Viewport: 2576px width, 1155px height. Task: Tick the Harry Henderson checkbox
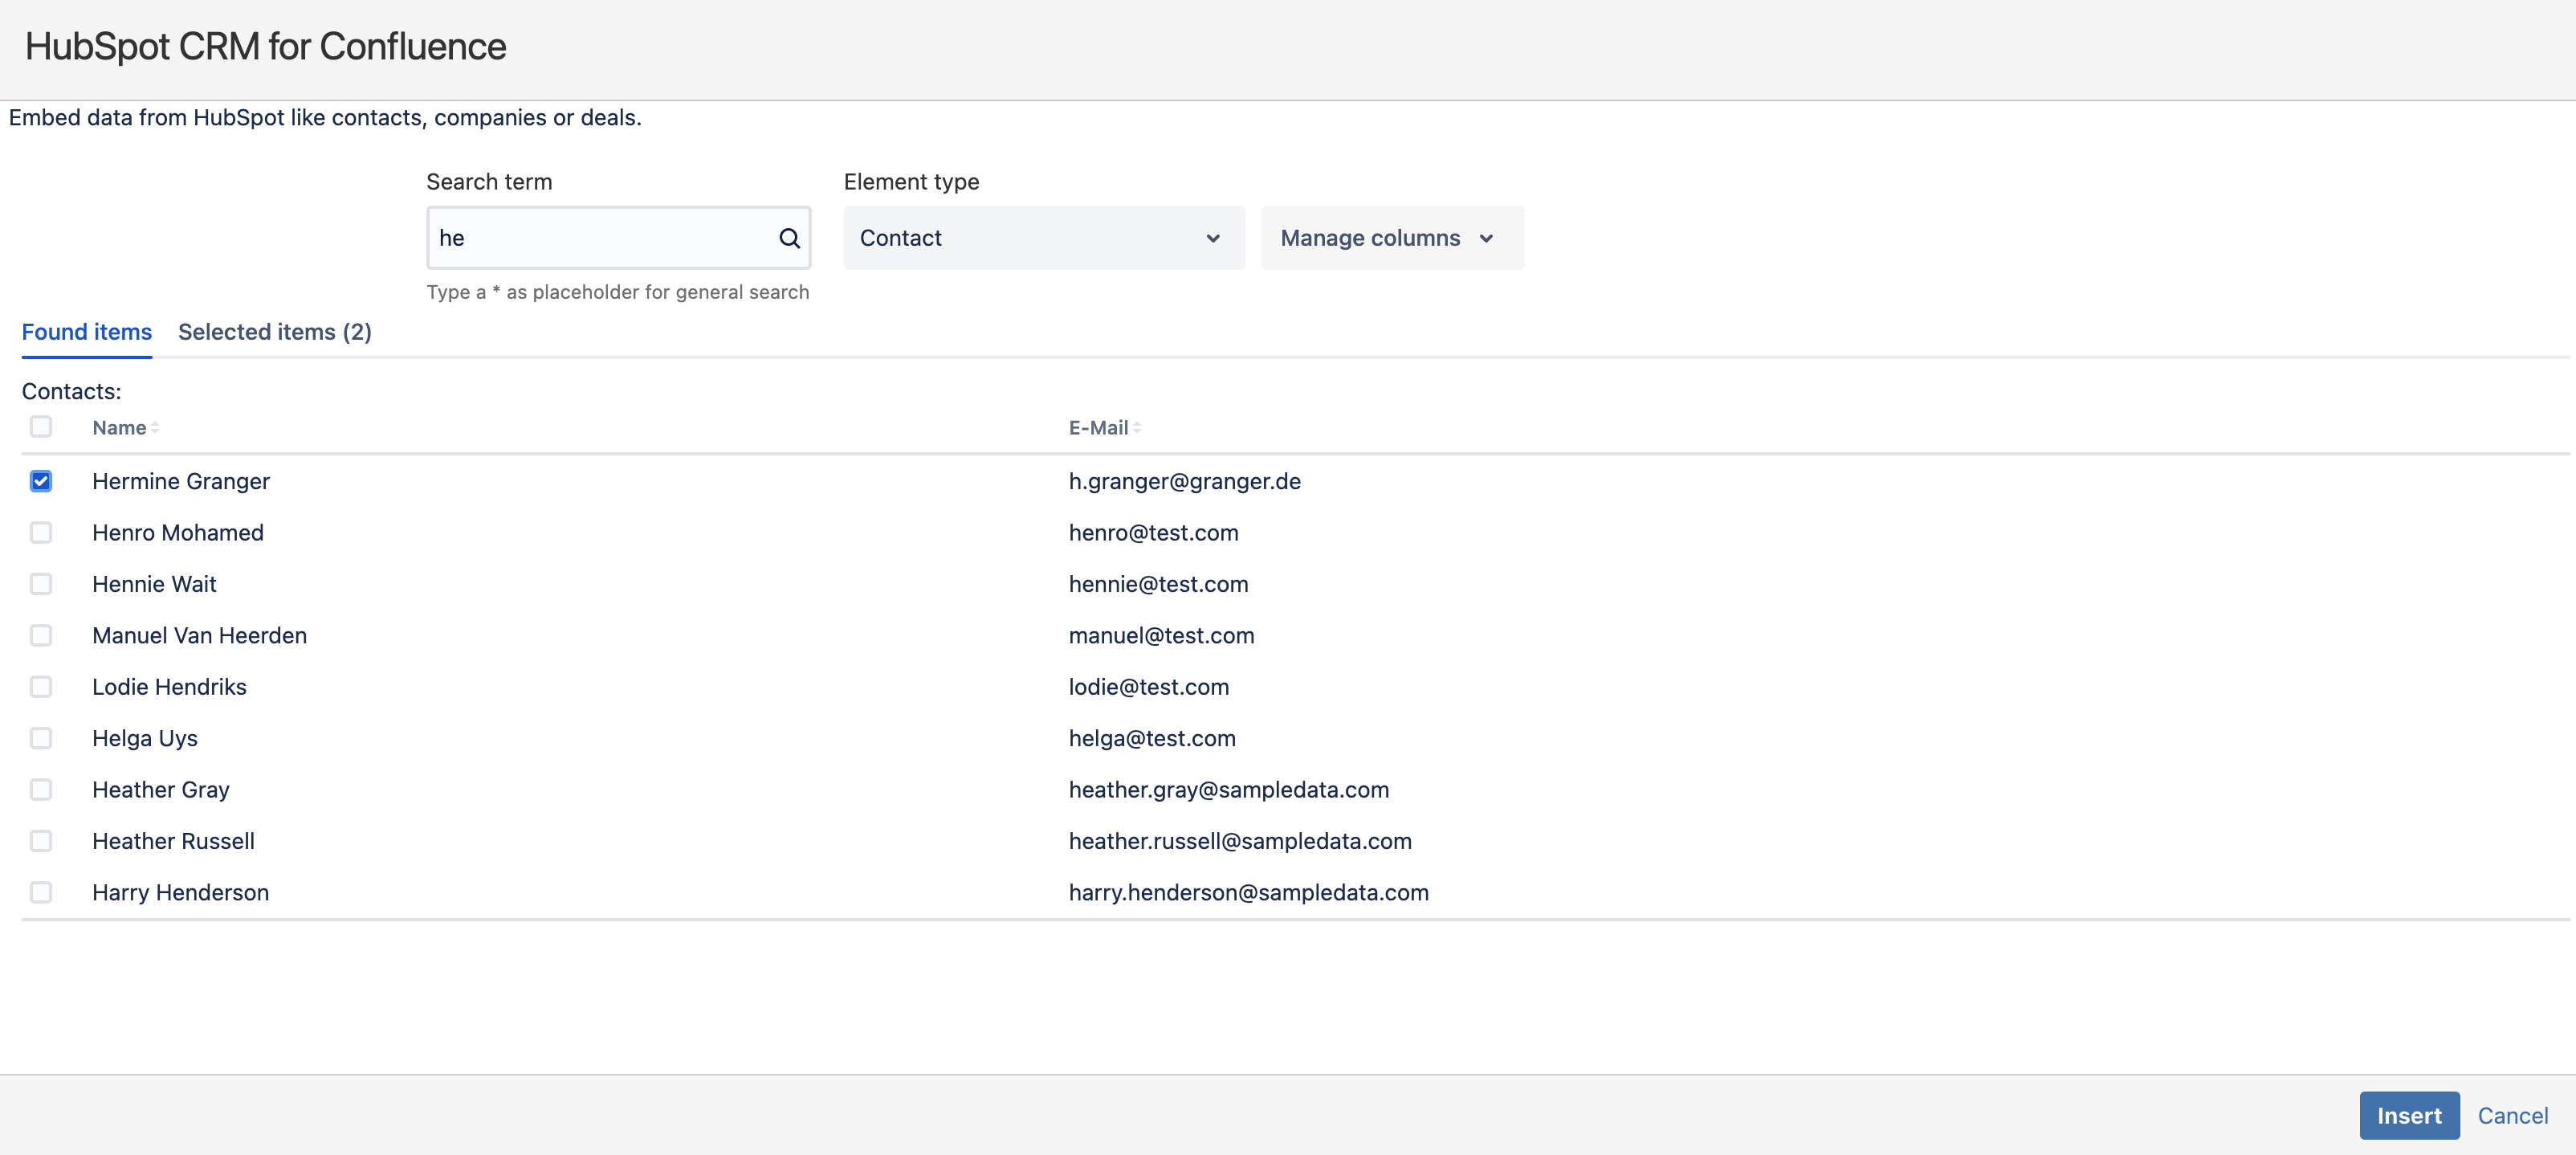coord(41,892)
